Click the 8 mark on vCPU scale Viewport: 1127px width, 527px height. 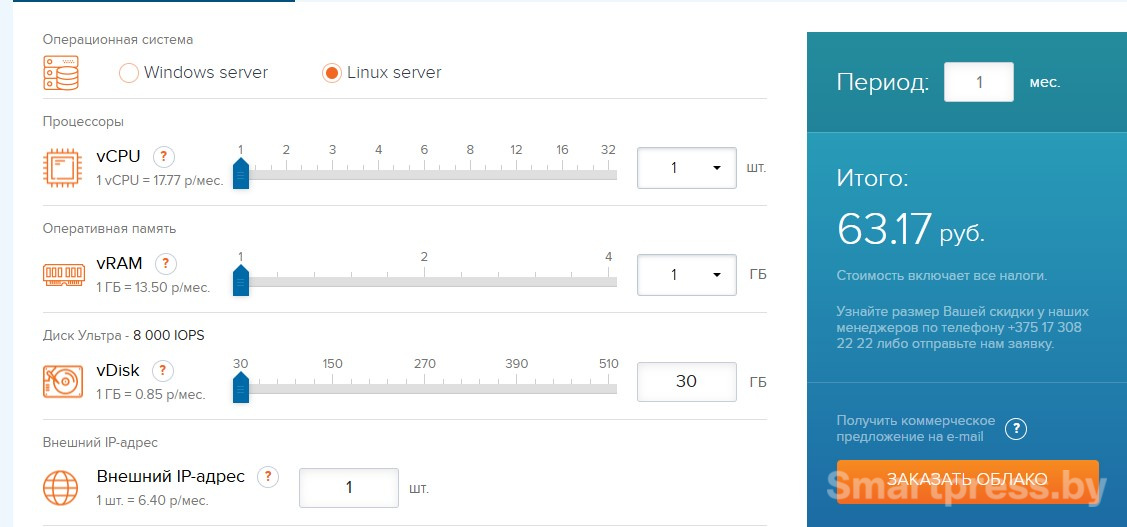coord(470,150)
